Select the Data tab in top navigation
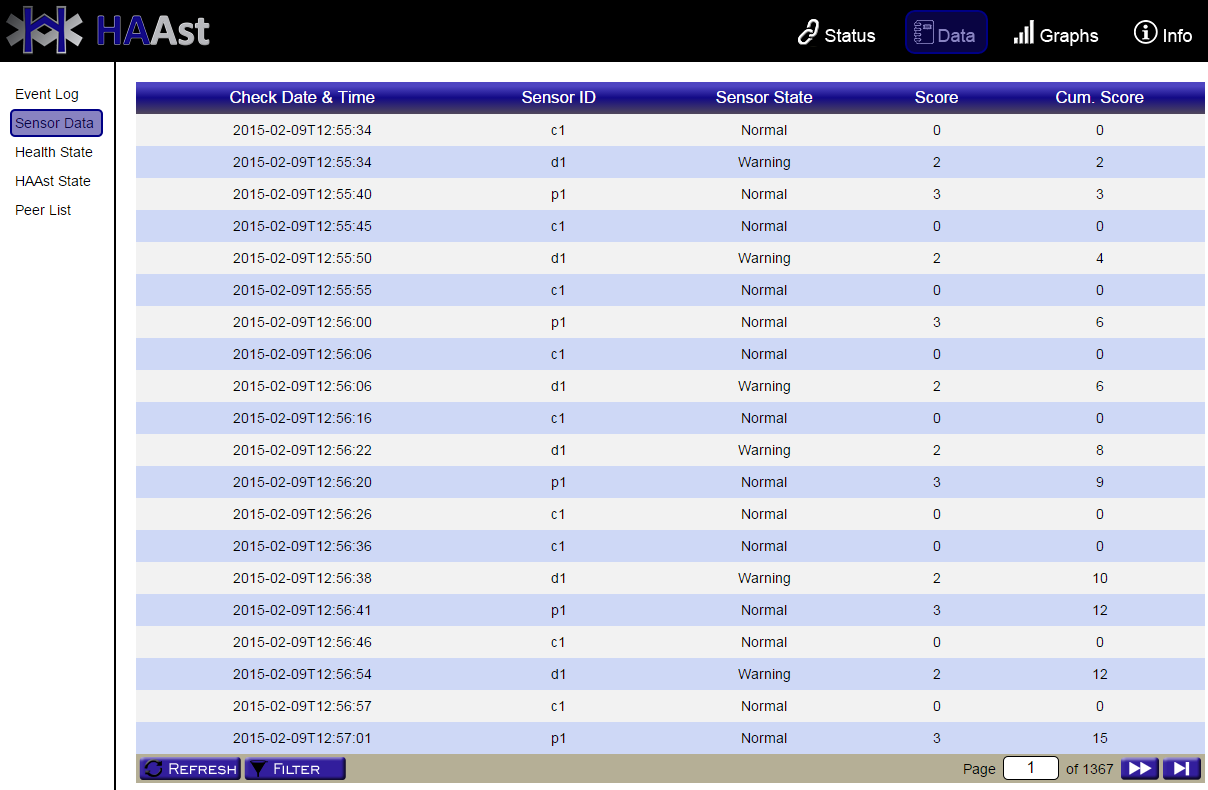 point(946,33)
